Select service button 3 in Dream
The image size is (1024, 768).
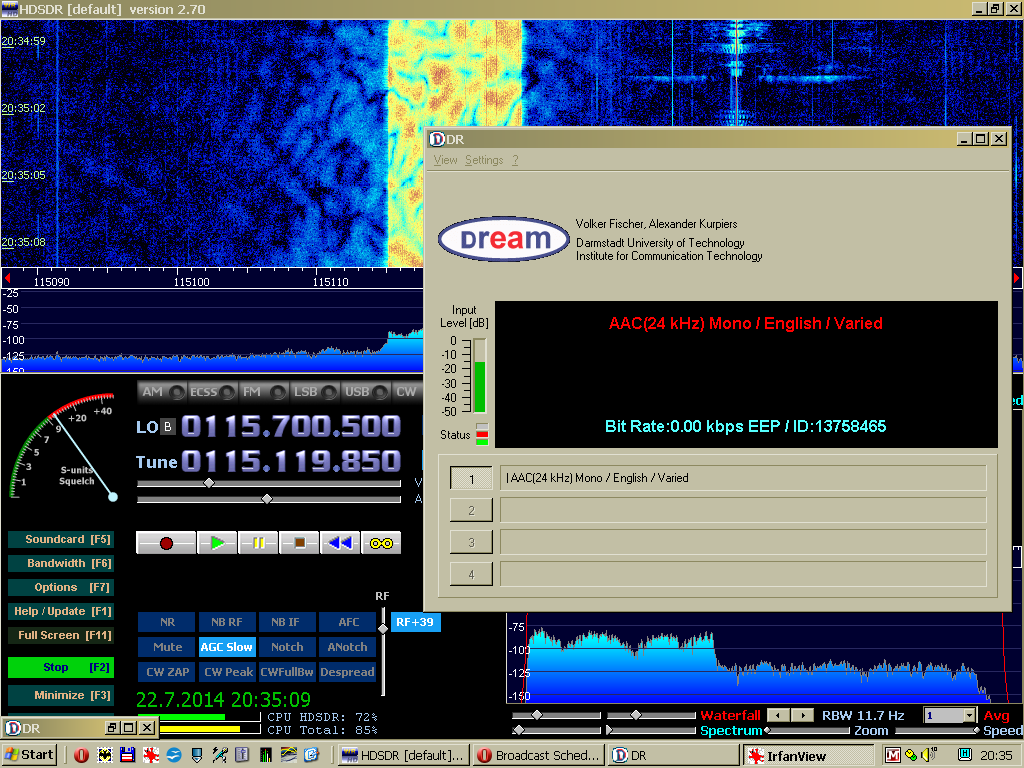tap(471, 543)
